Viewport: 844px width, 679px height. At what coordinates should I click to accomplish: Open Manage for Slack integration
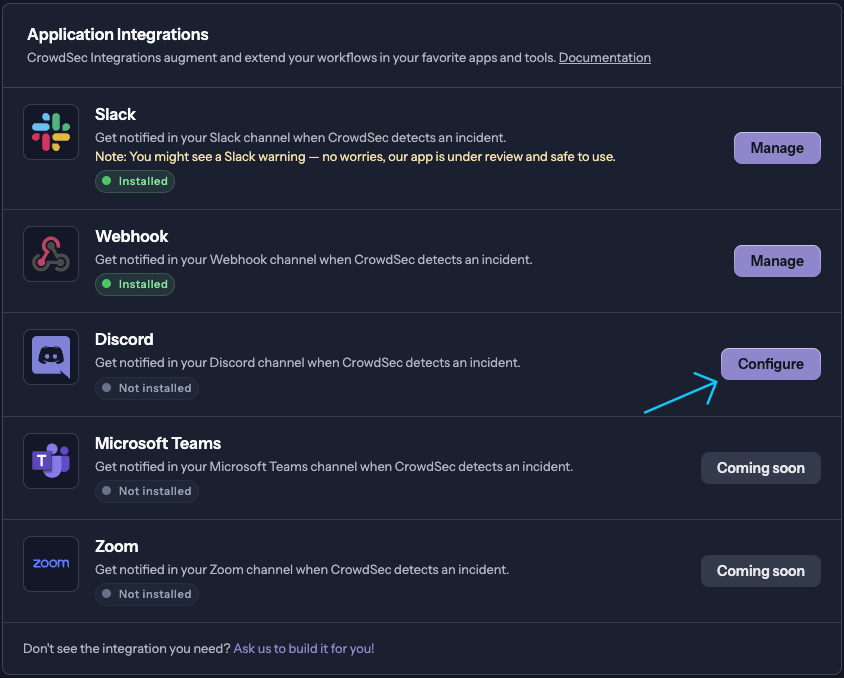[x=777, y=148]
